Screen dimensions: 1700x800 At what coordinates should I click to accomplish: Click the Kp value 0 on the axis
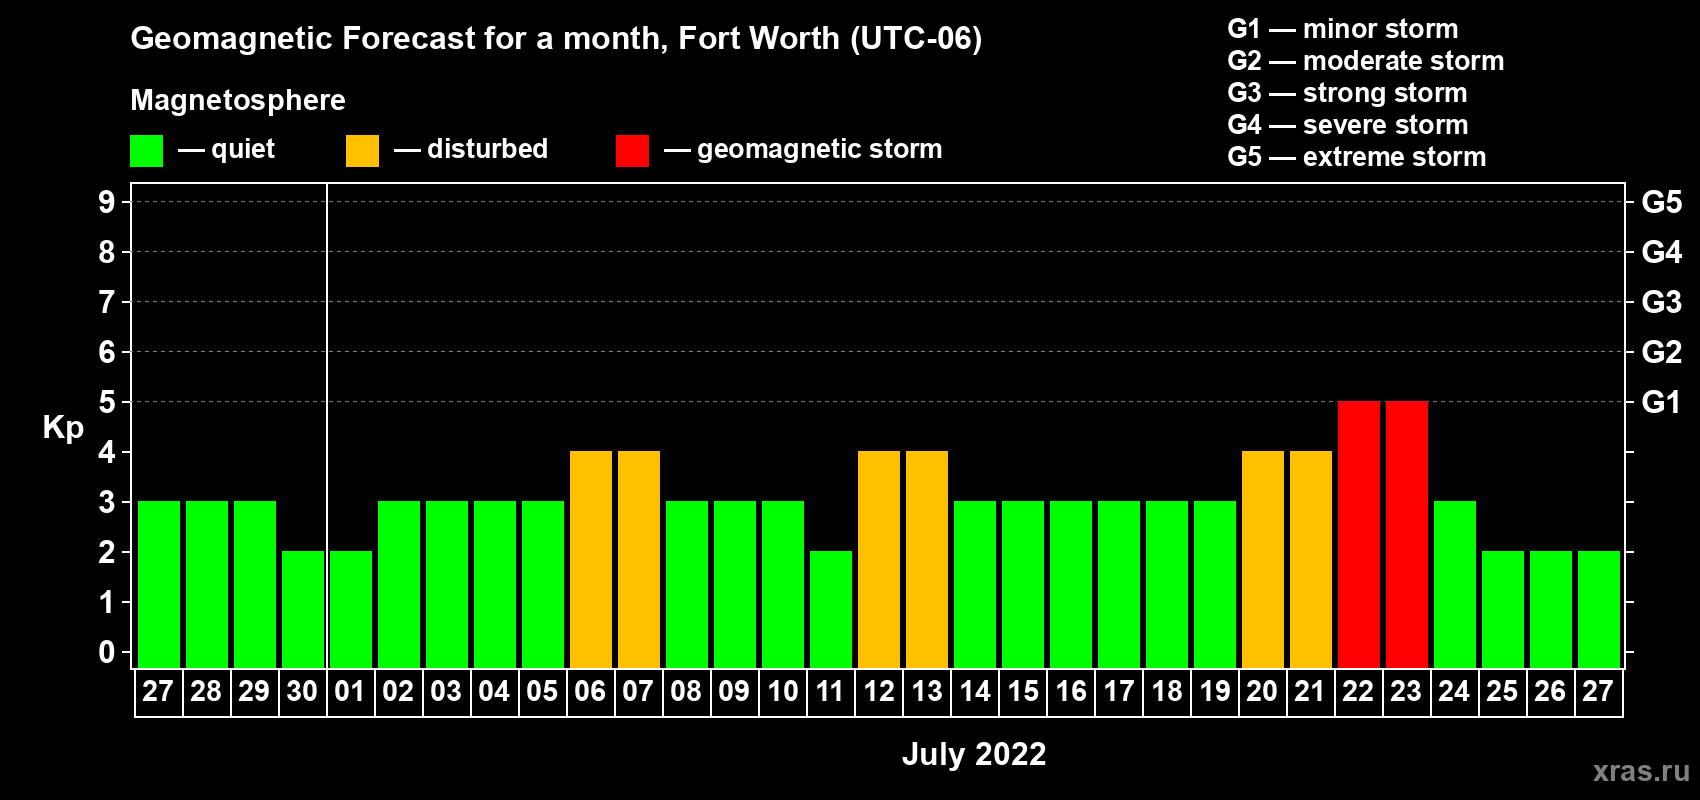(107, 652)
